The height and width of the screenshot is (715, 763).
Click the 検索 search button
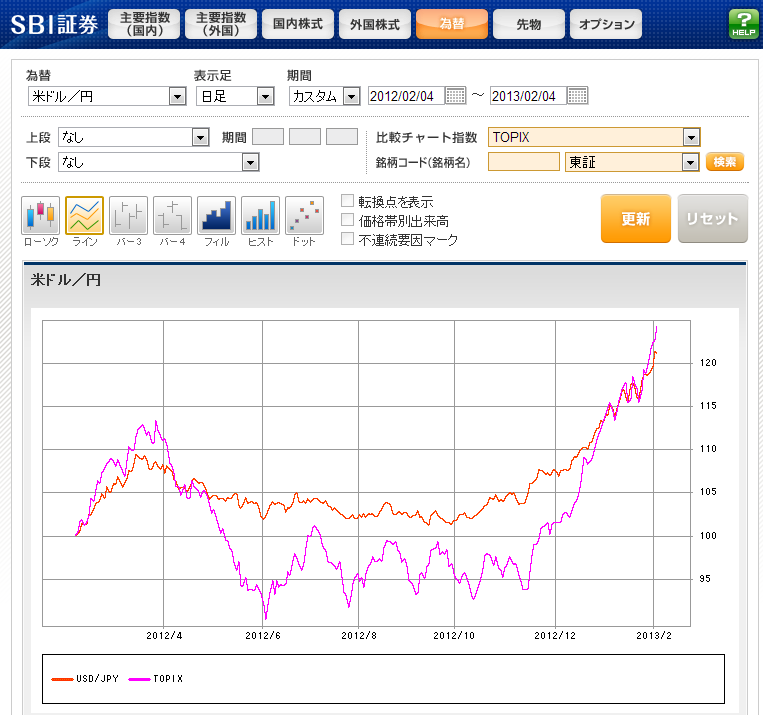click(725, 162)
